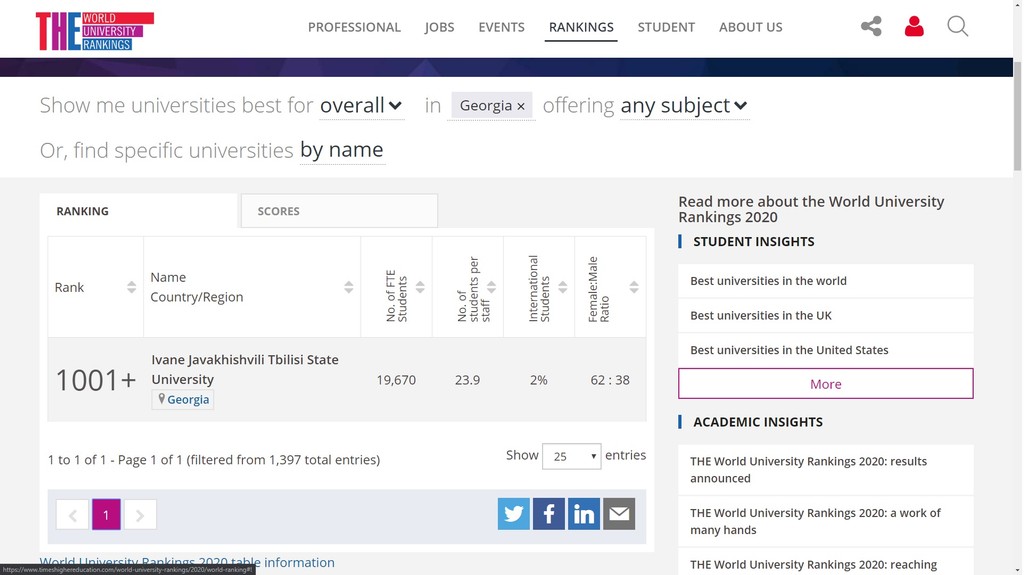
Task: Switch to the RANKING tab
Action: tap(138, 210)
